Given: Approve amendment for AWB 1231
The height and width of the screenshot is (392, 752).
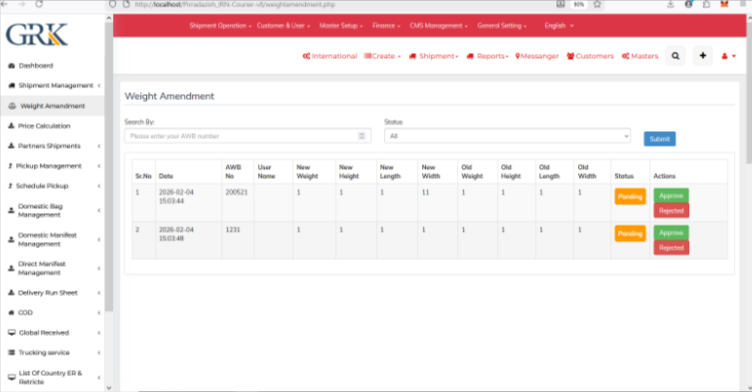Looking at the screenshot, I should (x=671, y=233).
